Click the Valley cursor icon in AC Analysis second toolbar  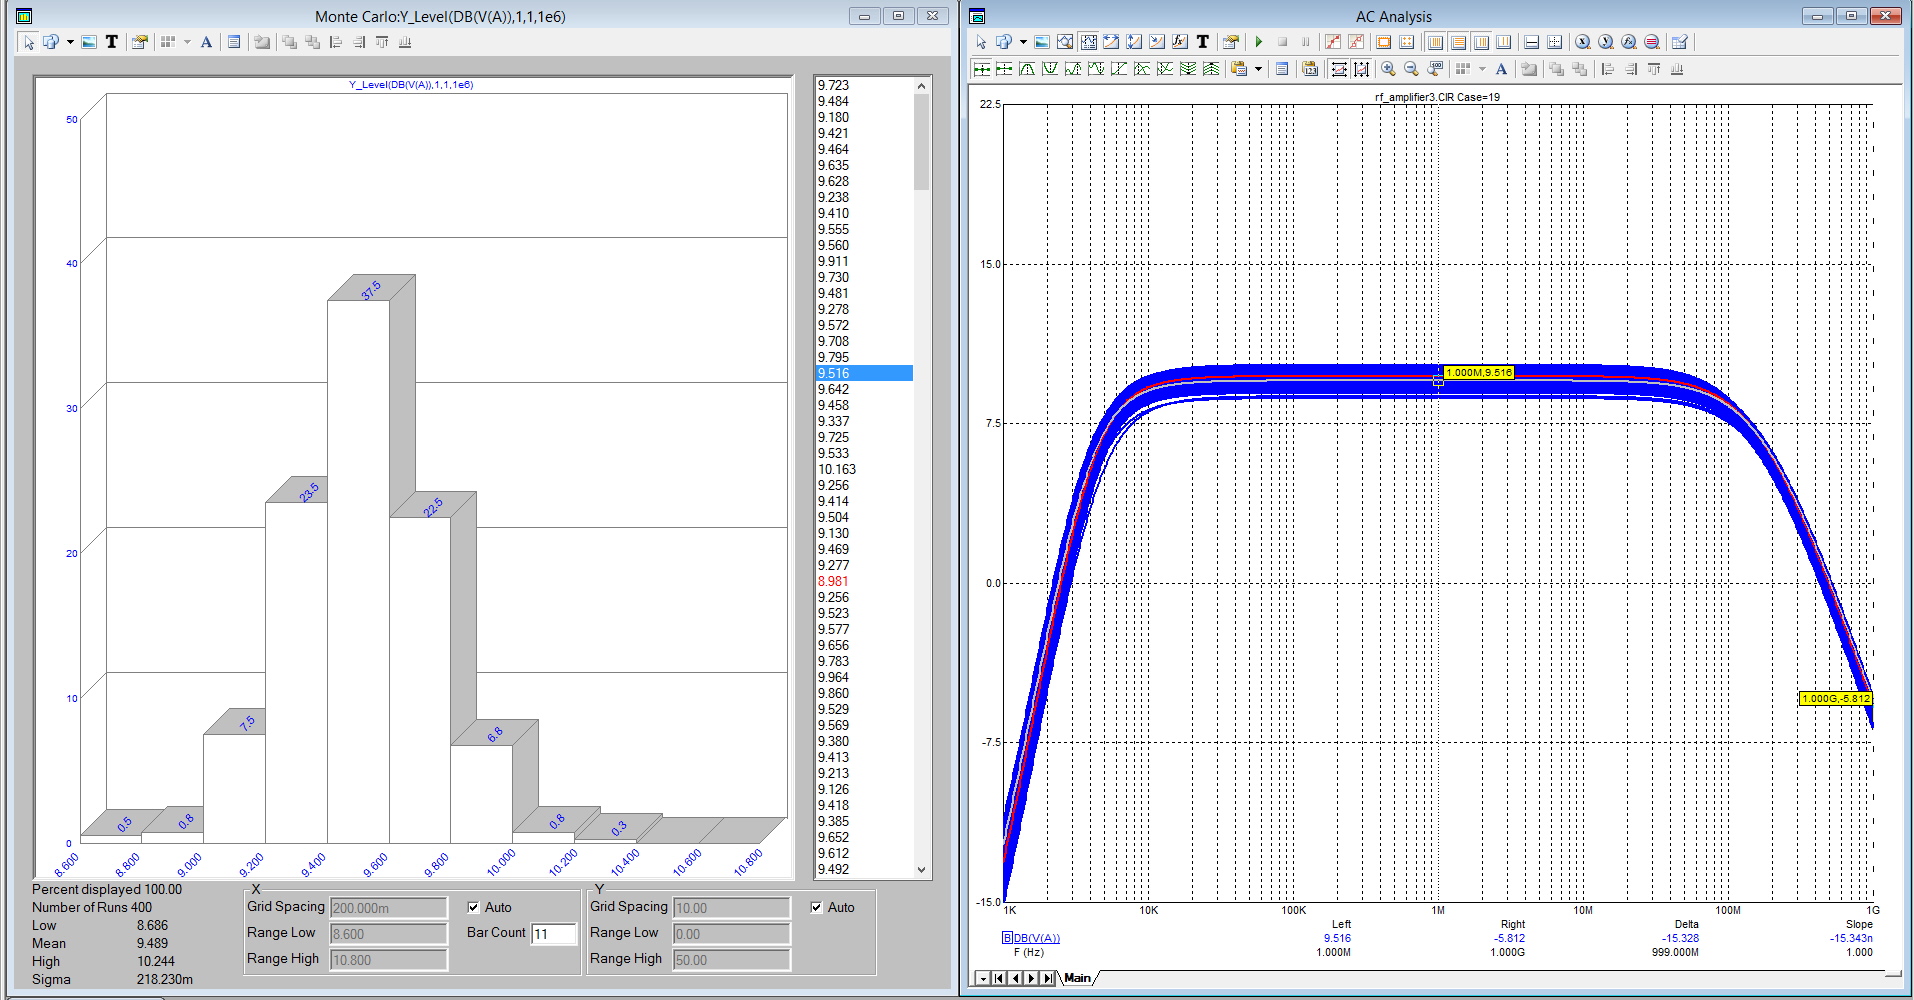click(x=1050, y=69)
